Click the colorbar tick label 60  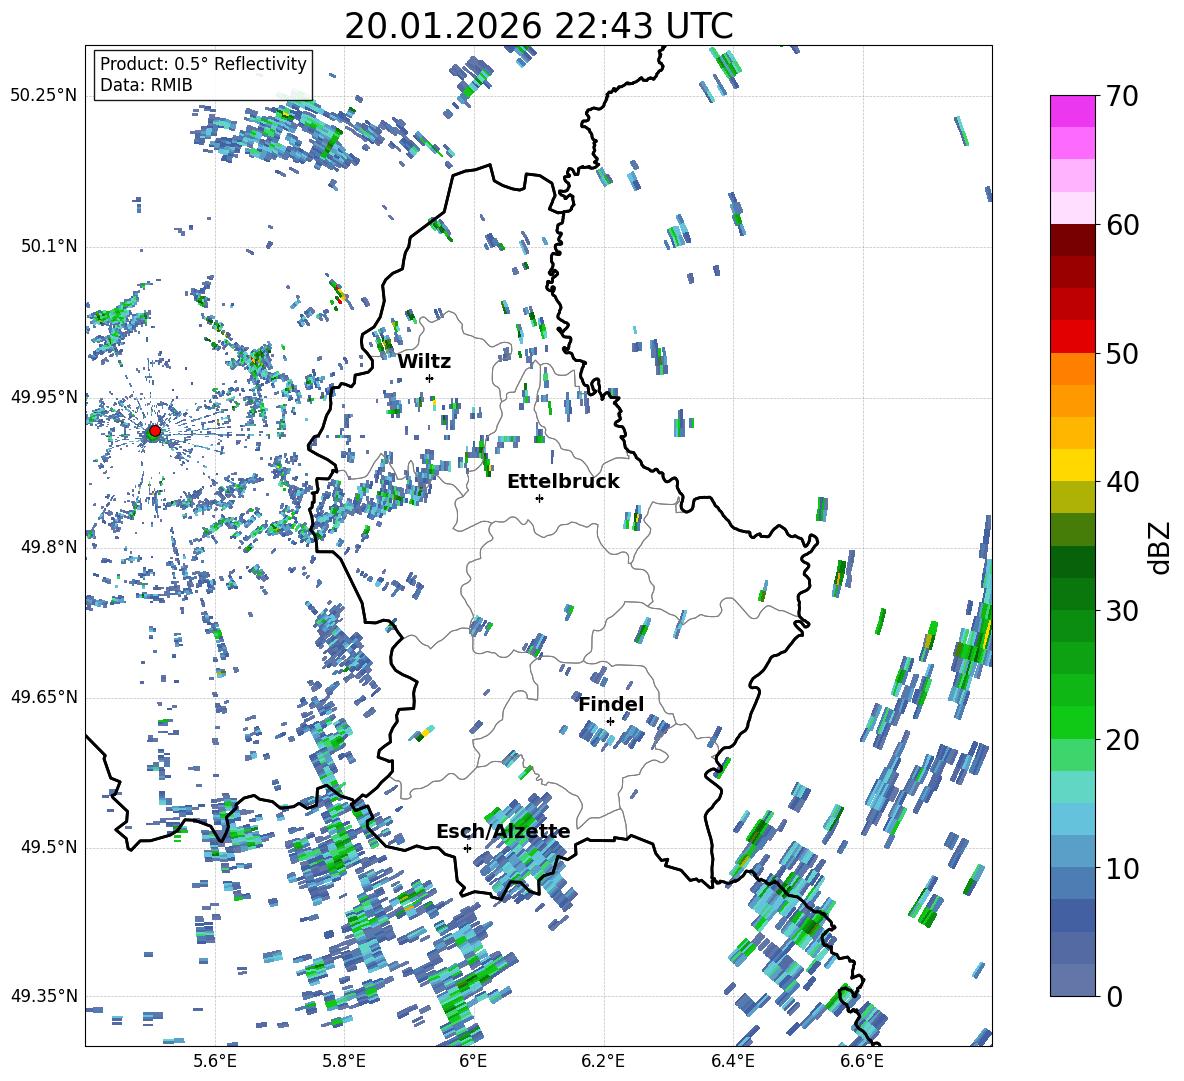point(1121,225)
